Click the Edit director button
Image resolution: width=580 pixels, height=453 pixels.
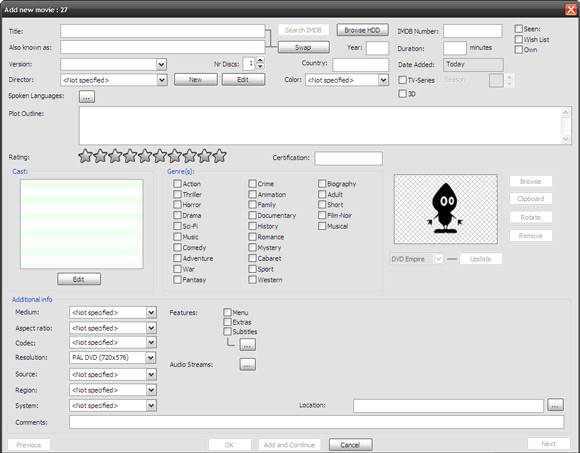(x=243, y=80)
